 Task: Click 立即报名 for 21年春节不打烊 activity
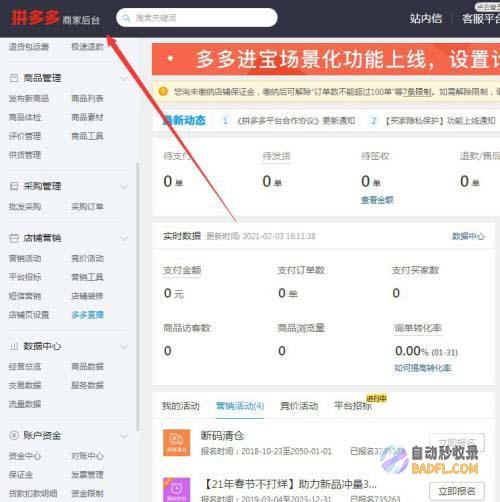click(457, 491)
